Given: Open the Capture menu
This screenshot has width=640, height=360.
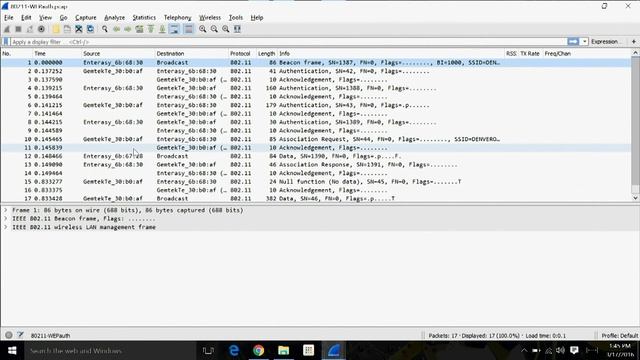Looking at the screenshot, I should [86, 18].
